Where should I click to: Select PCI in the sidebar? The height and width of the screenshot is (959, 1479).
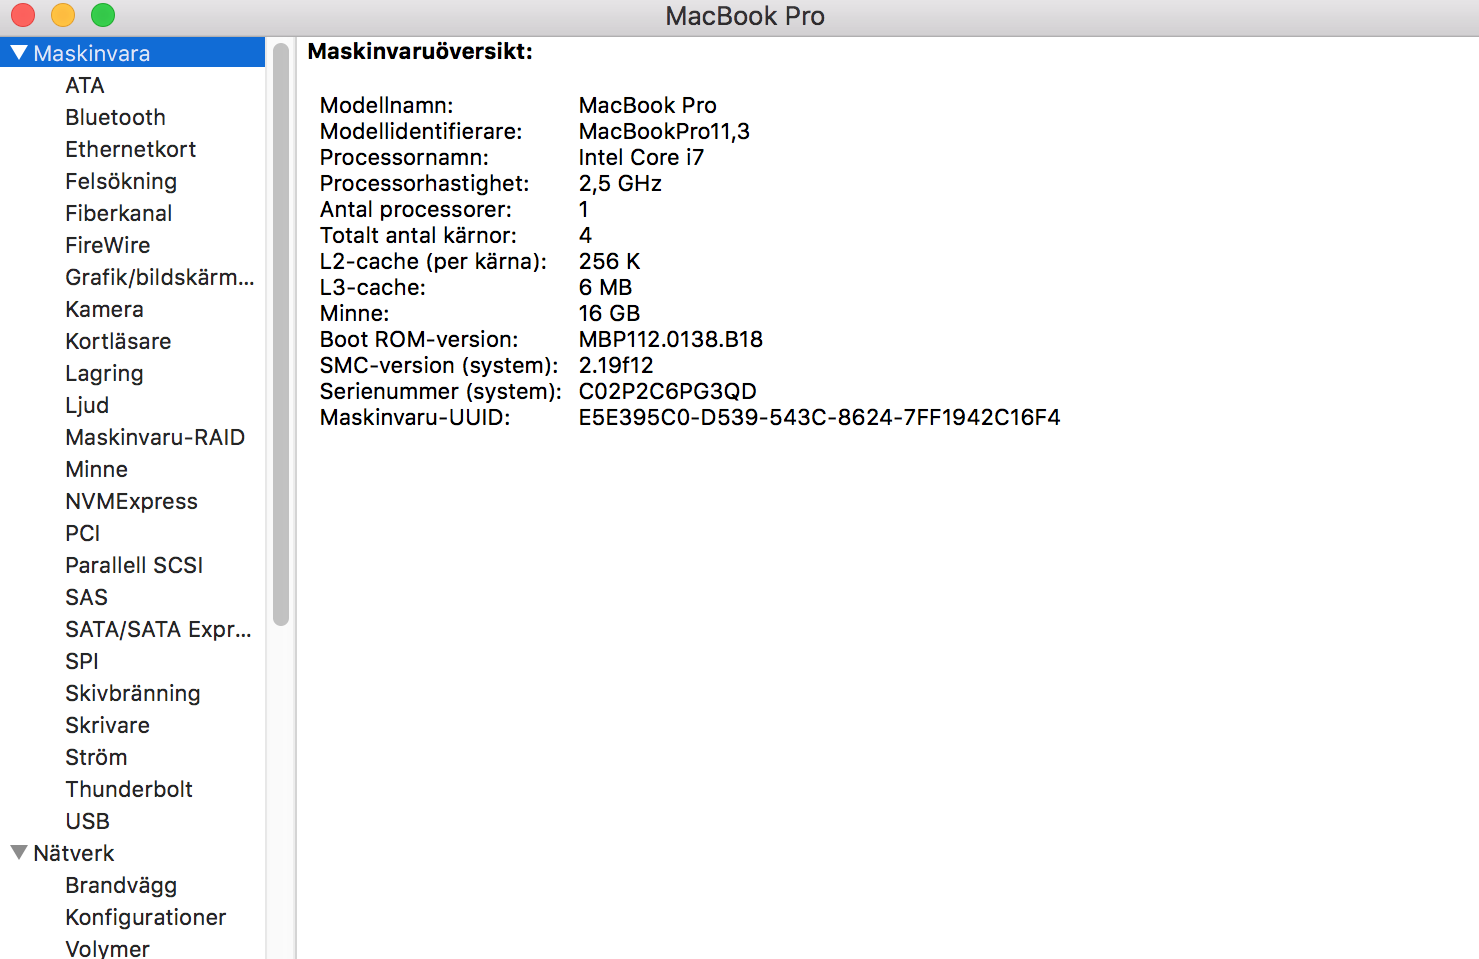click(83, 533)
